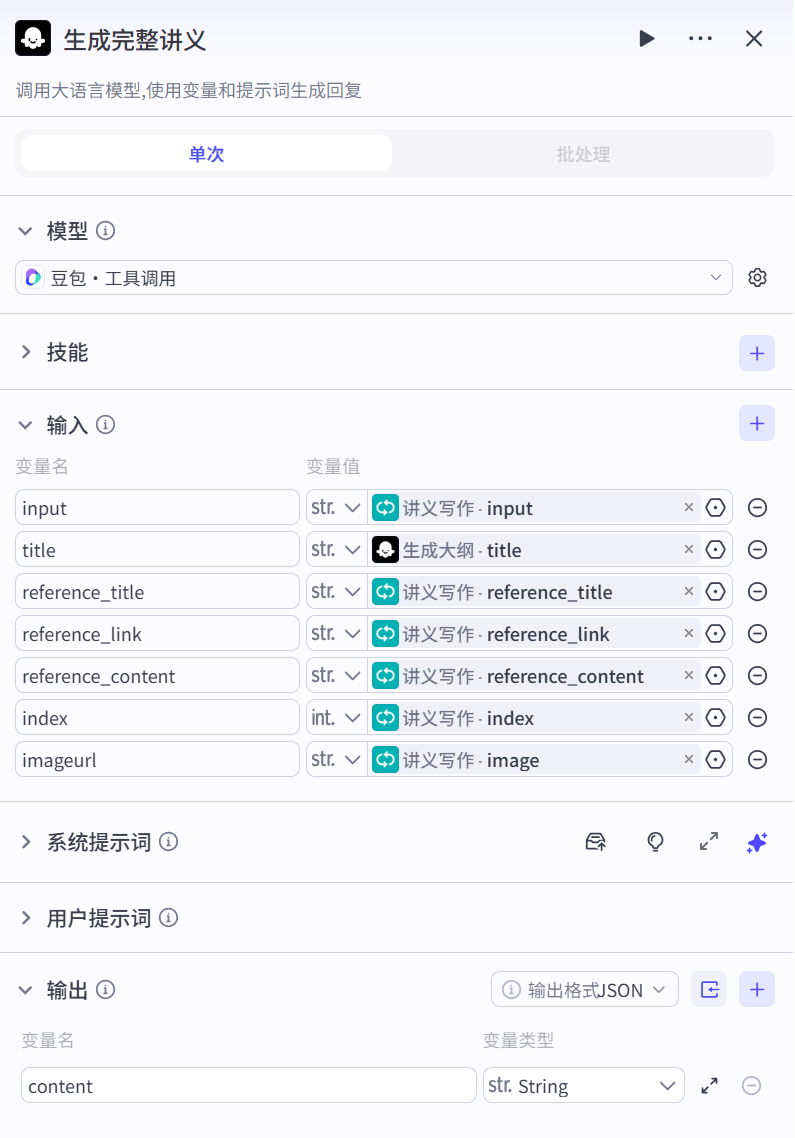
Task: Remove the reference_link input row
Action: (x=757, y=634)
